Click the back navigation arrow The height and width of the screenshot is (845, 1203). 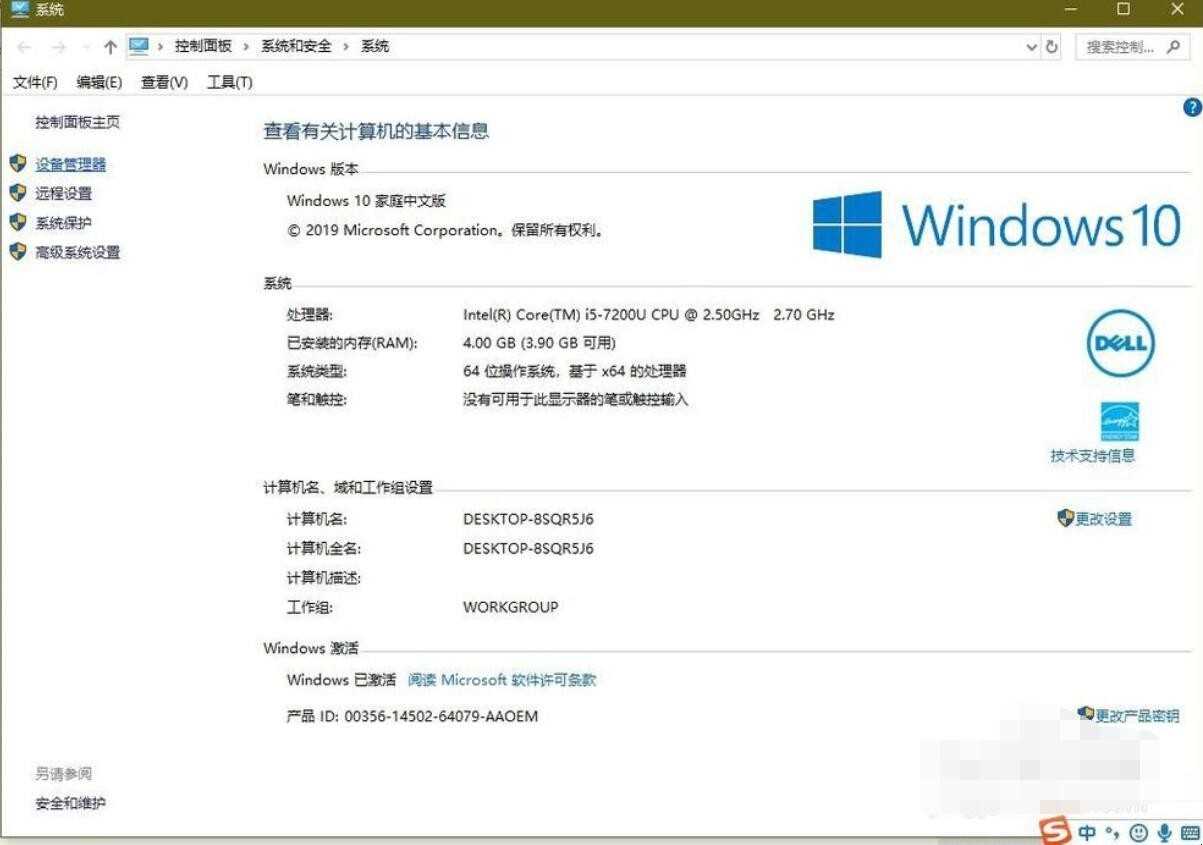click(25, 47)
